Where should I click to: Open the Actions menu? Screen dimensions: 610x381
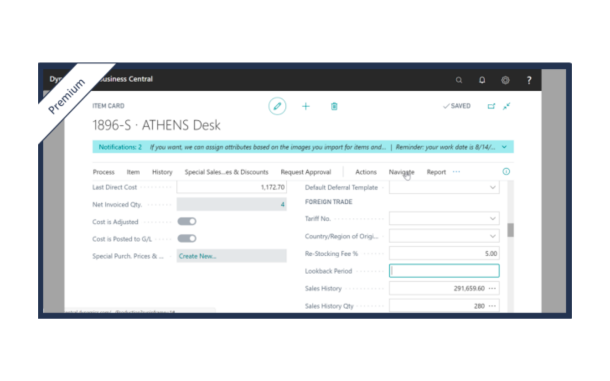(x=366, y=172)
